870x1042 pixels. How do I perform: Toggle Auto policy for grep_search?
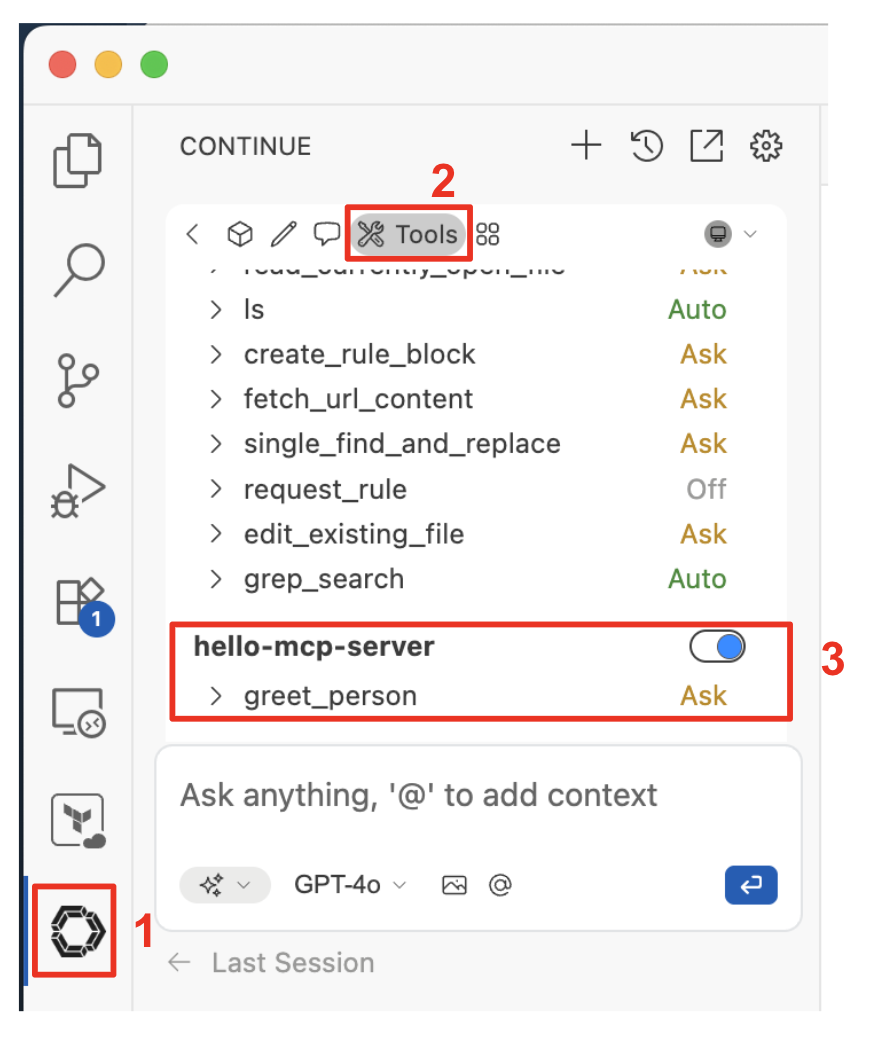point(697,579)
